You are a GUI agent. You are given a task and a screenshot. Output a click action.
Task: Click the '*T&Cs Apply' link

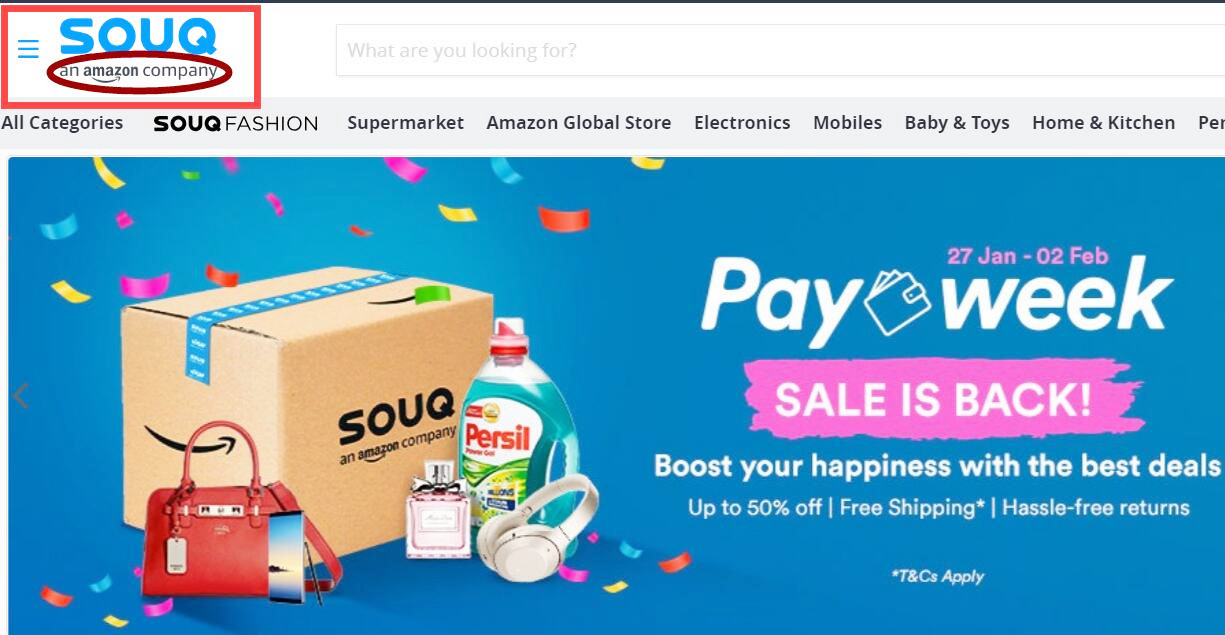pyautogui.click(x=937, y=576)
